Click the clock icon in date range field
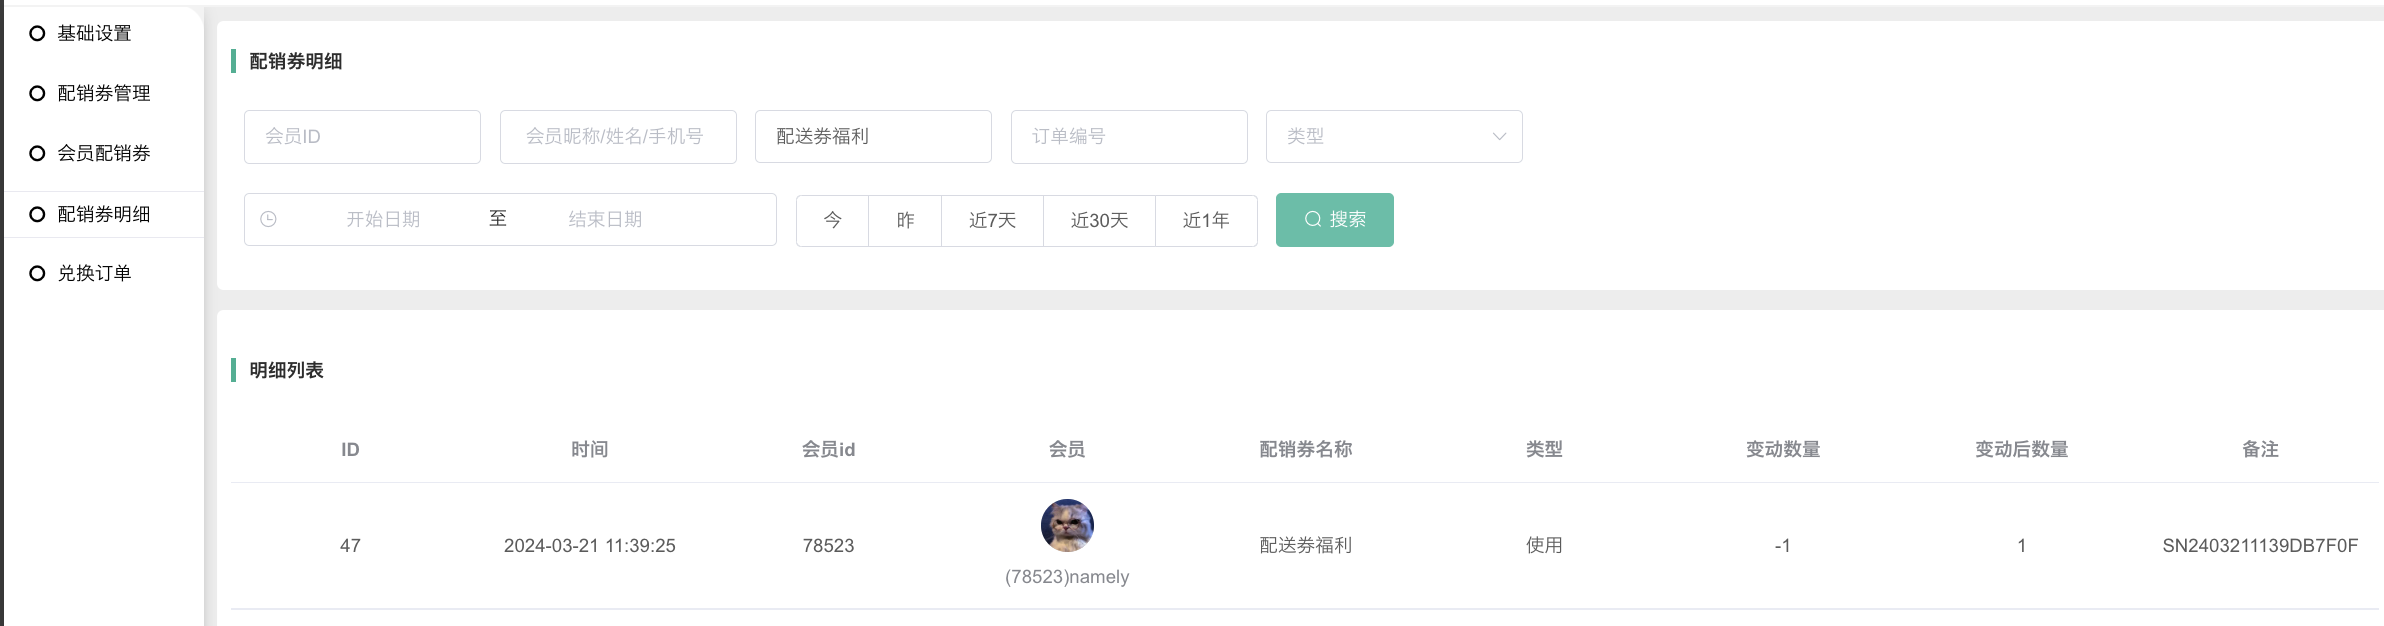Screen dimensions: 2384x626 pos(268,220)
